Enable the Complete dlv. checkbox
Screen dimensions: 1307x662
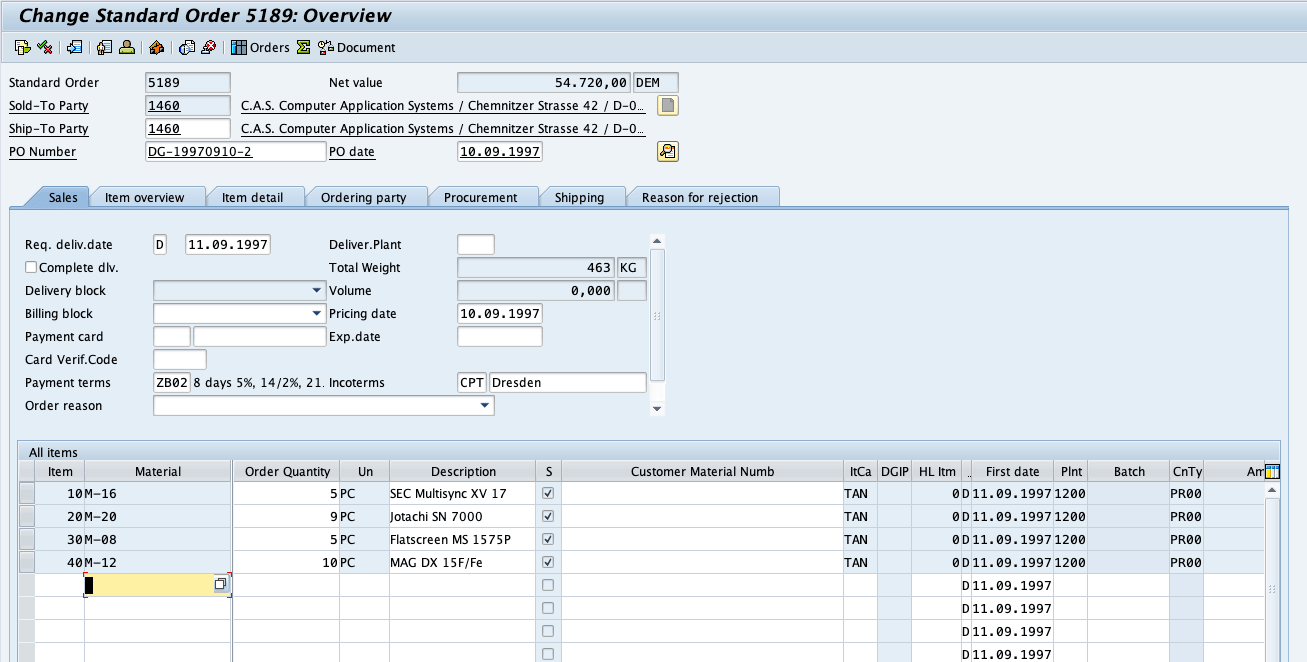point(31,267)
